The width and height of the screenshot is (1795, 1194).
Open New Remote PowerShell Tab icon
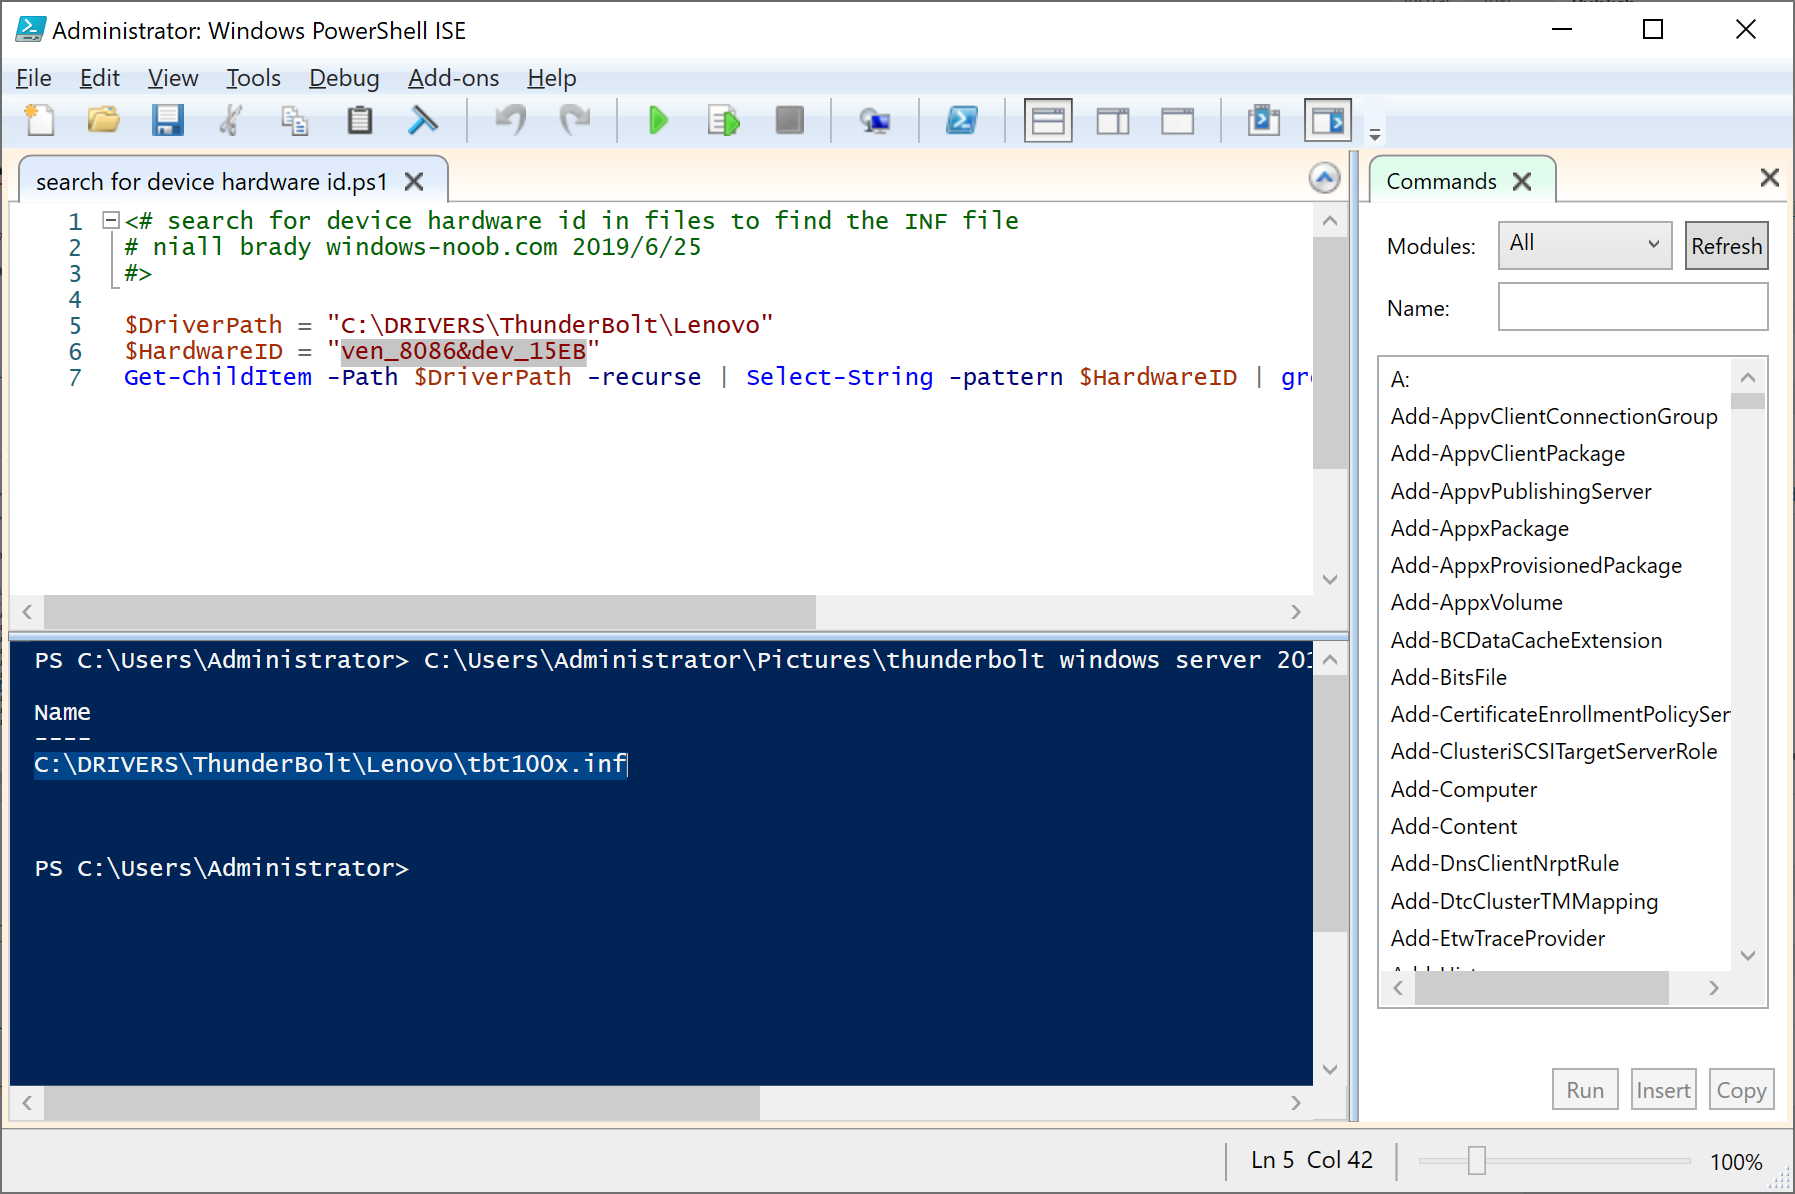click(x=875, y=121)
